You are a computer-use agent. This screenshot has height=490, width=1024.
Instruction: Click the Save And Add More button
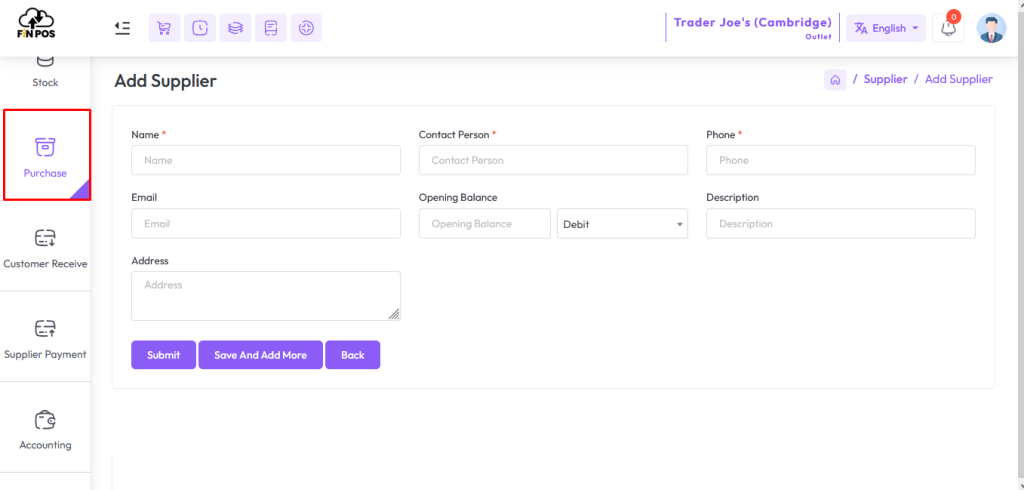coord(261,355)
